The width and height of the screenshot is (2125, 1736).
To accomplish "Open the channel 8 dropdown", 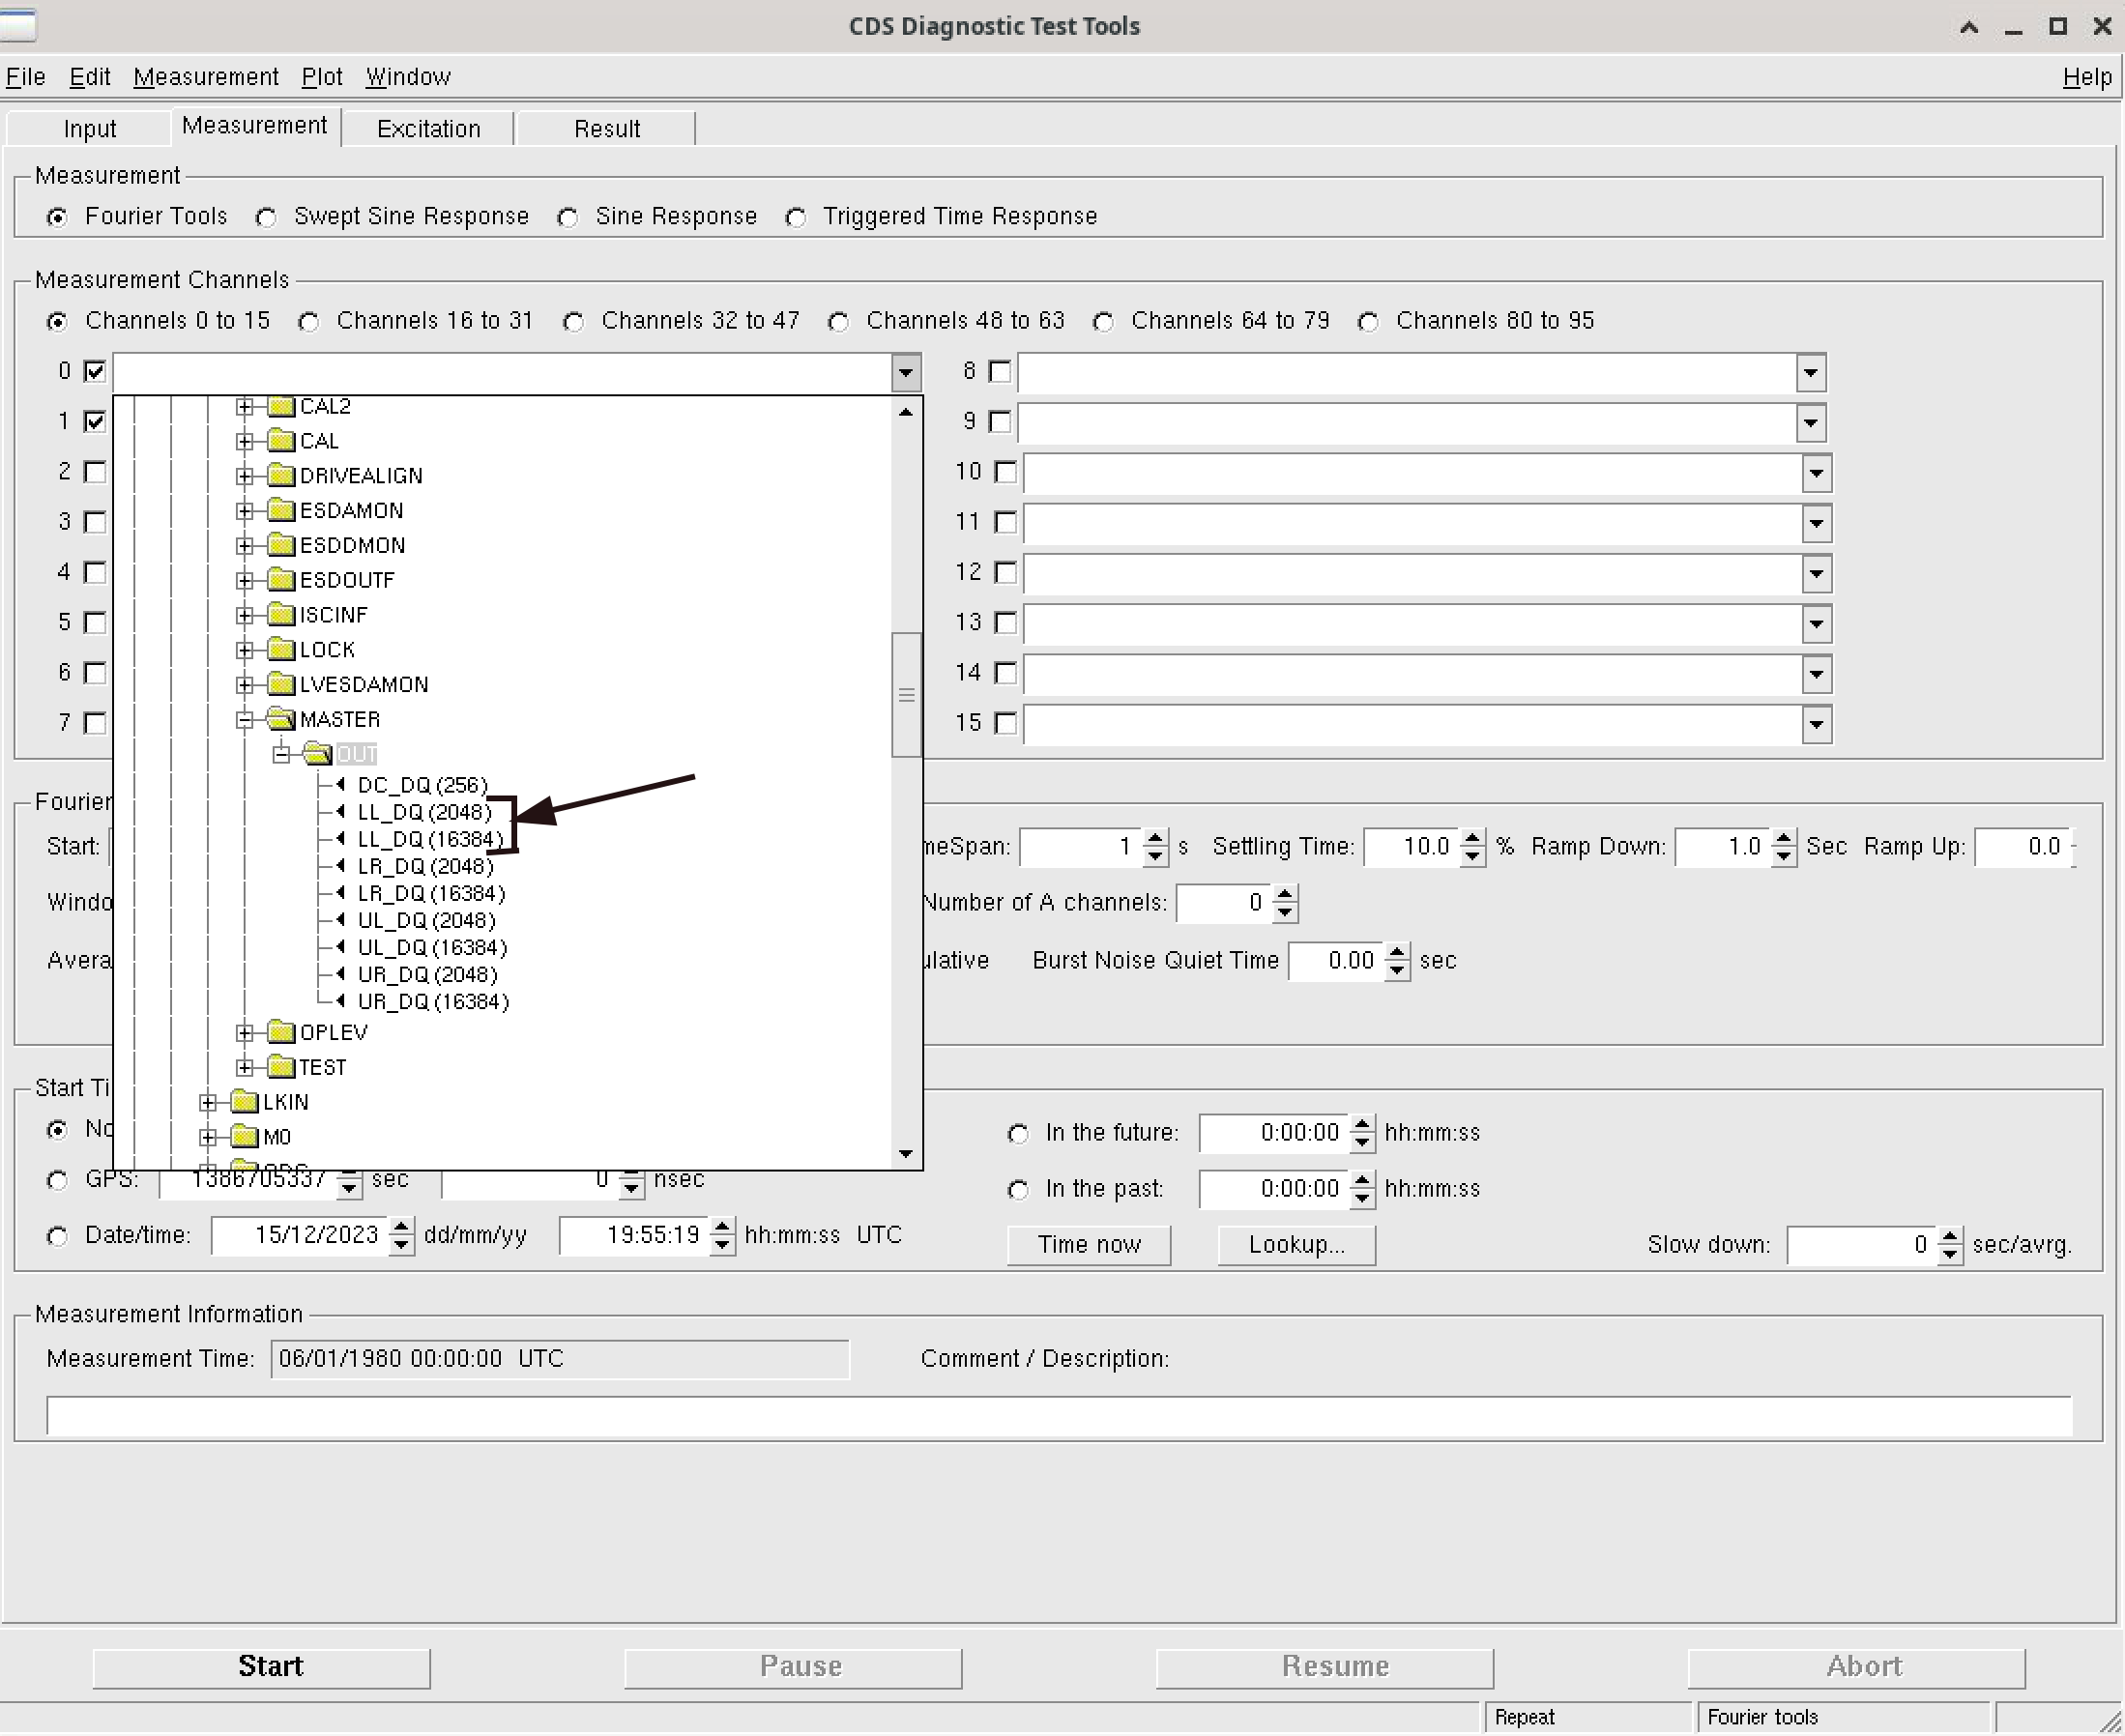I will tap(1811, 373).
